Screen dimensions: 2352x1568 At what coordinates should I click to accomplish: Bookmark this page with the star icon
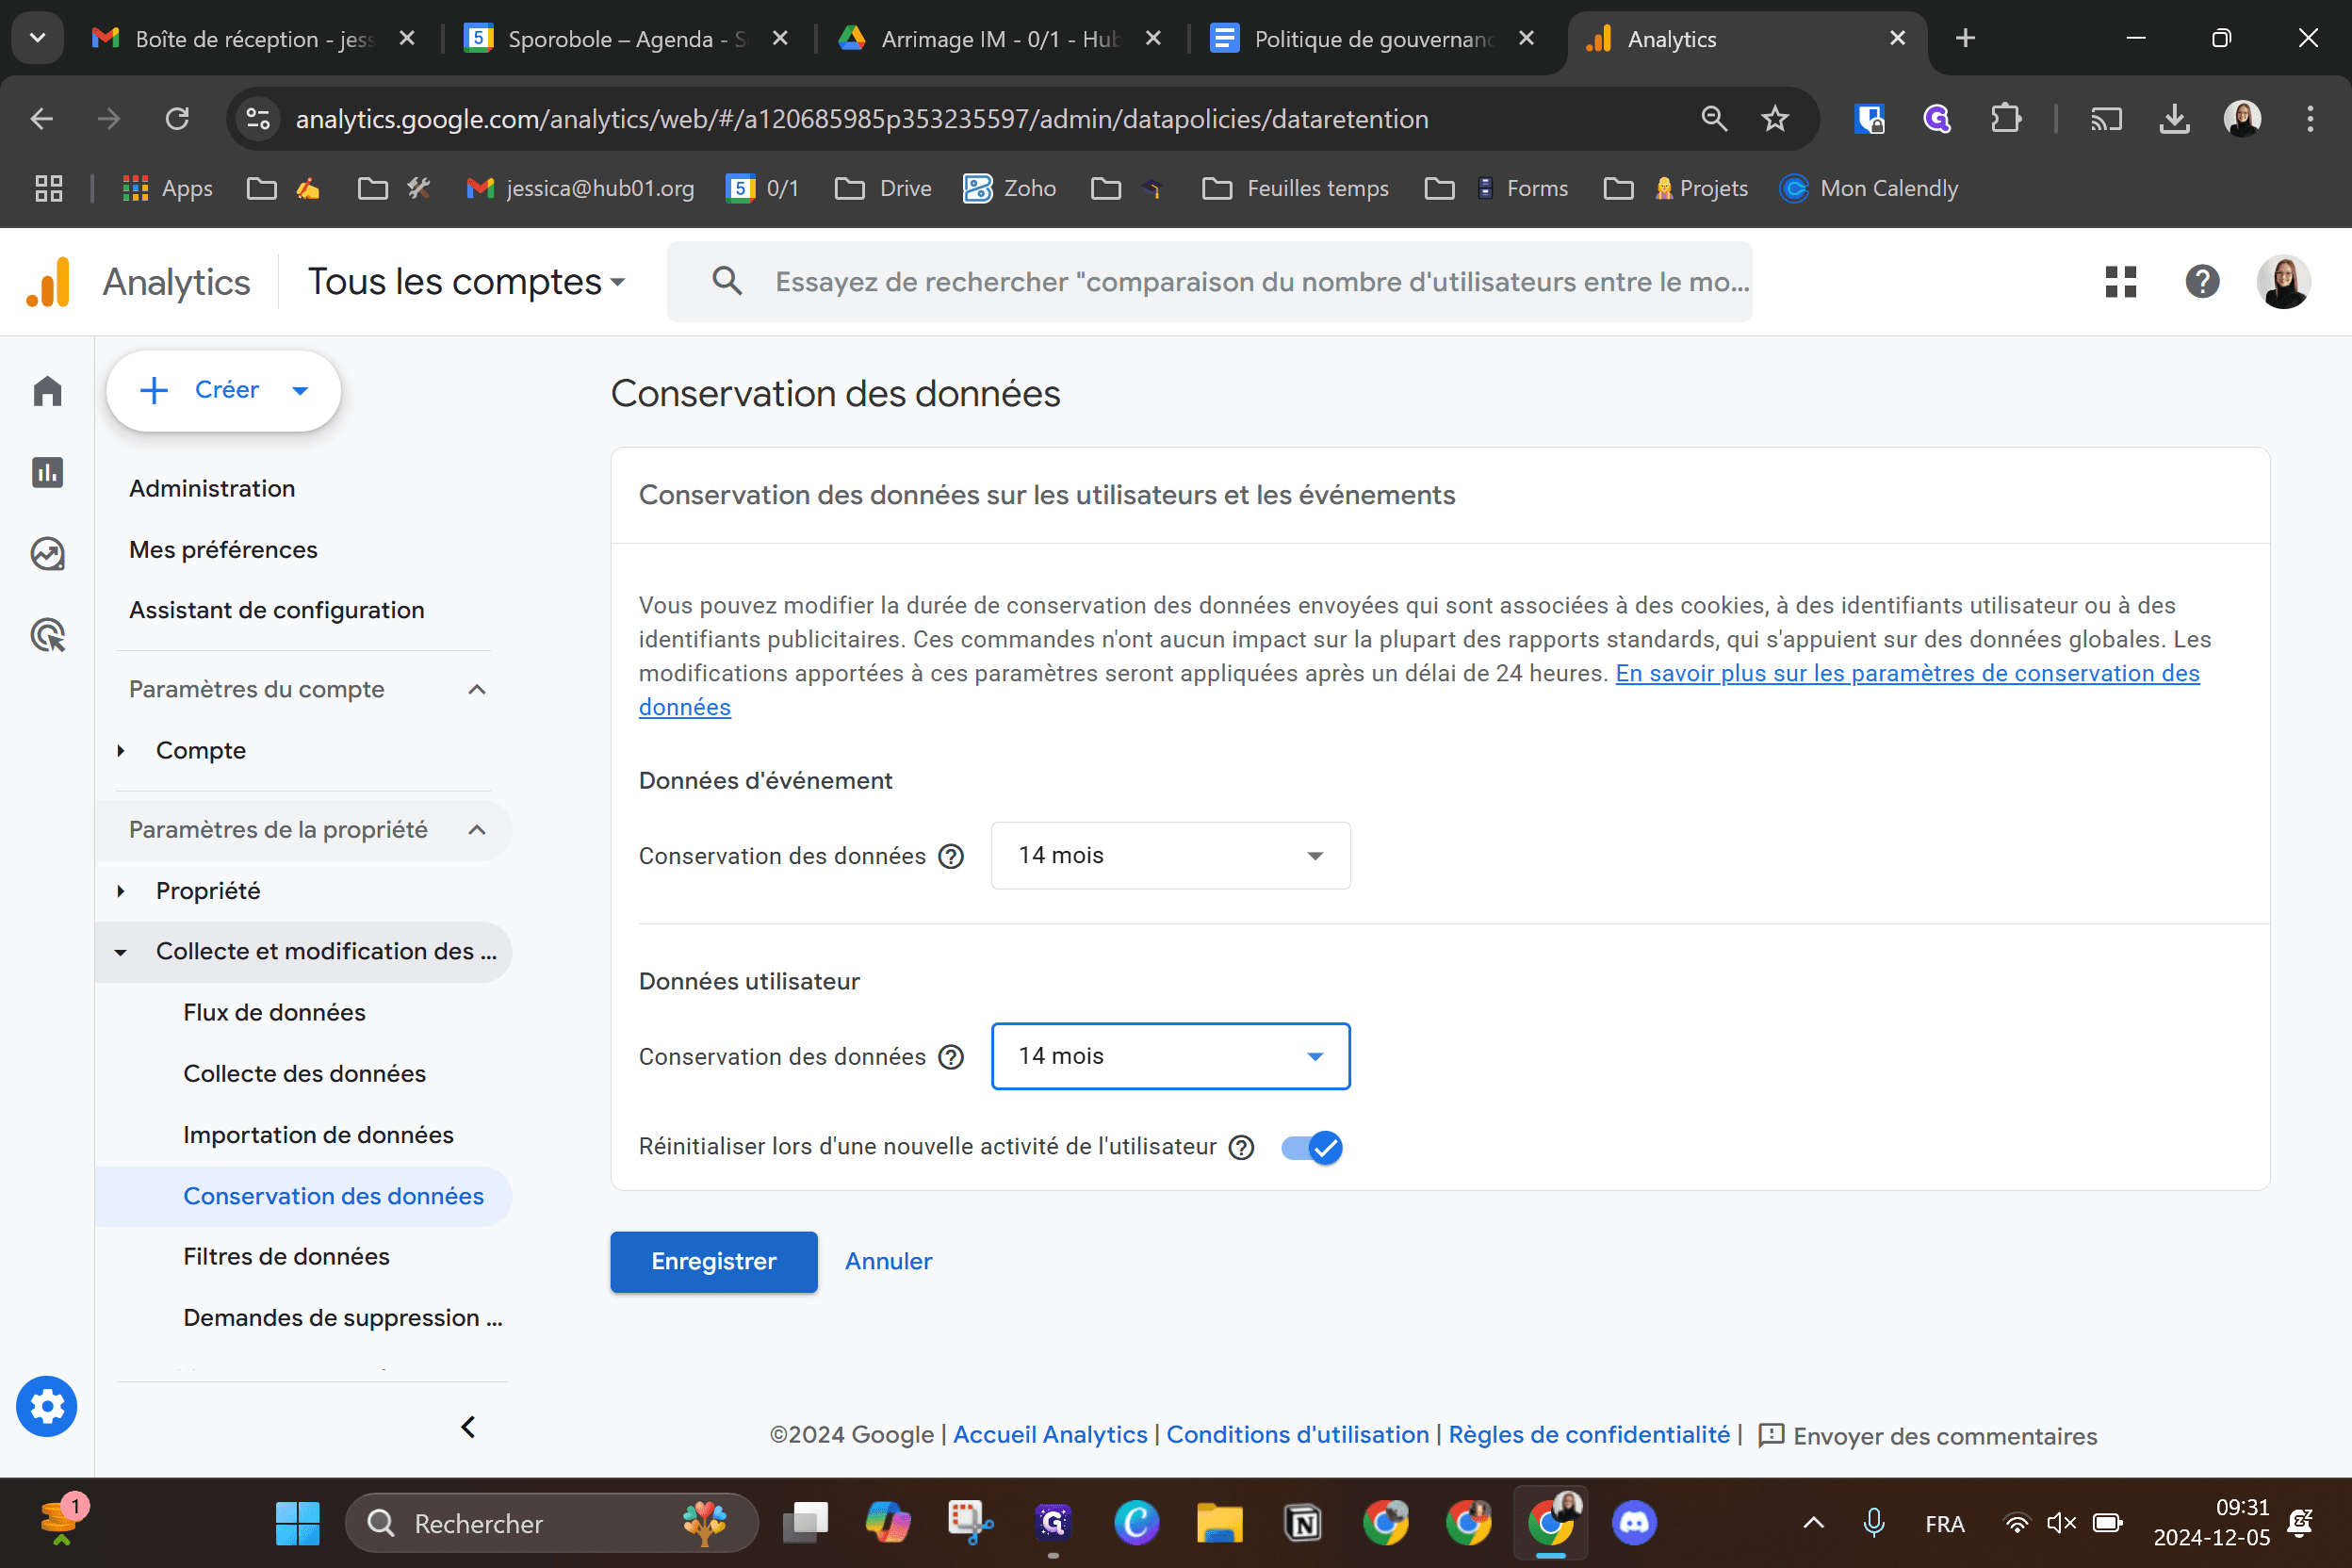(1774, 119)
